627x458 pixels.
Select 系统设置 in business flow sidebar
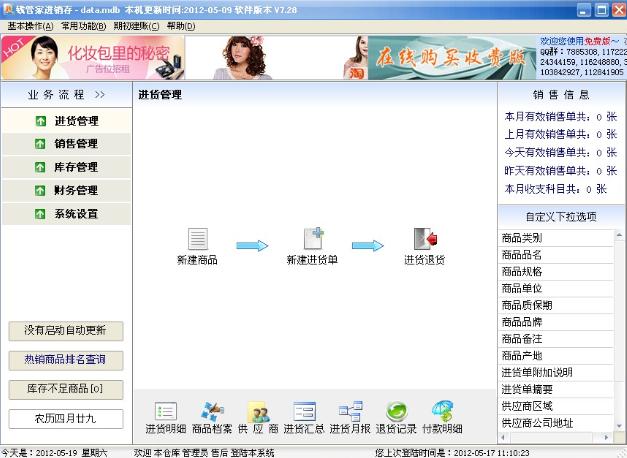pyautogui.click(x=66, y=214)
